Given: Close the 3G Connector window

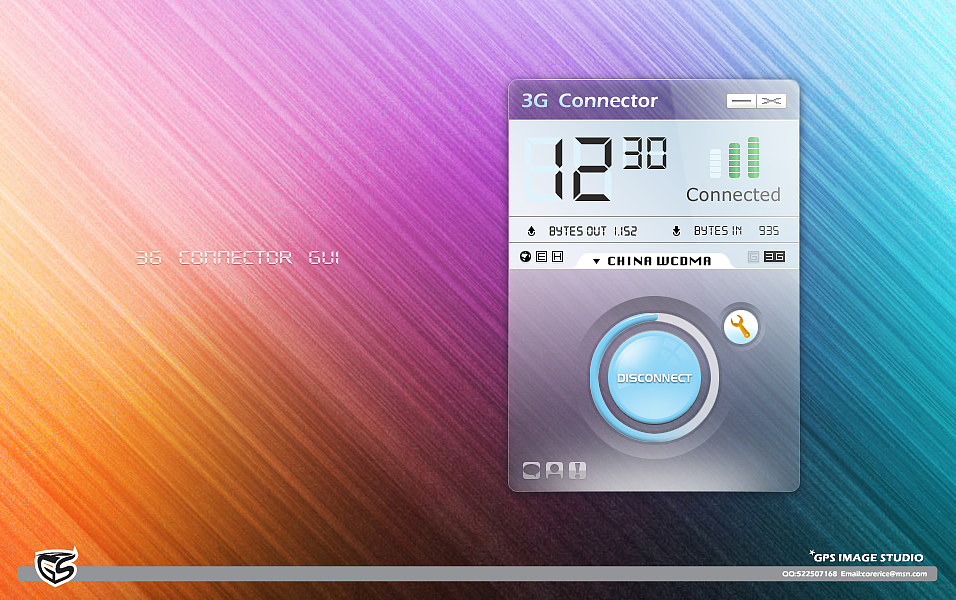Looking at the screenshot, I should (771, 101).
